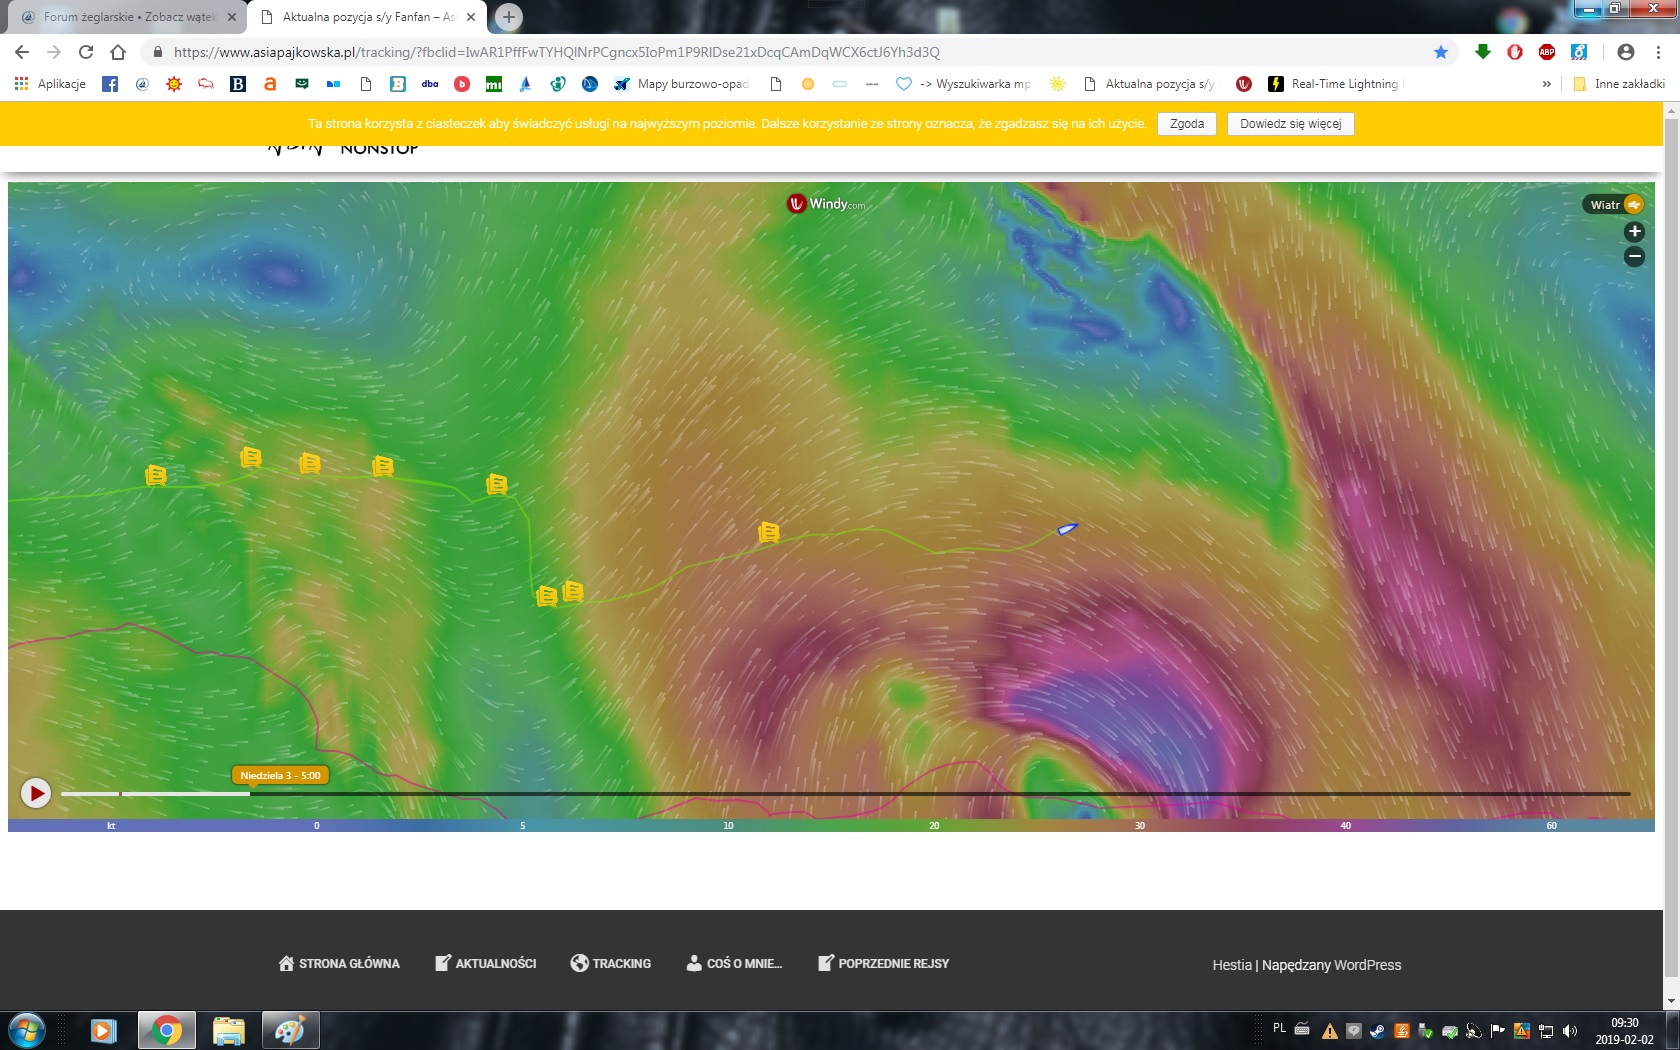Click the Niedziela 3 - 5:00 time label
The height and width of the screenshot is (1050, 1680).
click(280, 775)
